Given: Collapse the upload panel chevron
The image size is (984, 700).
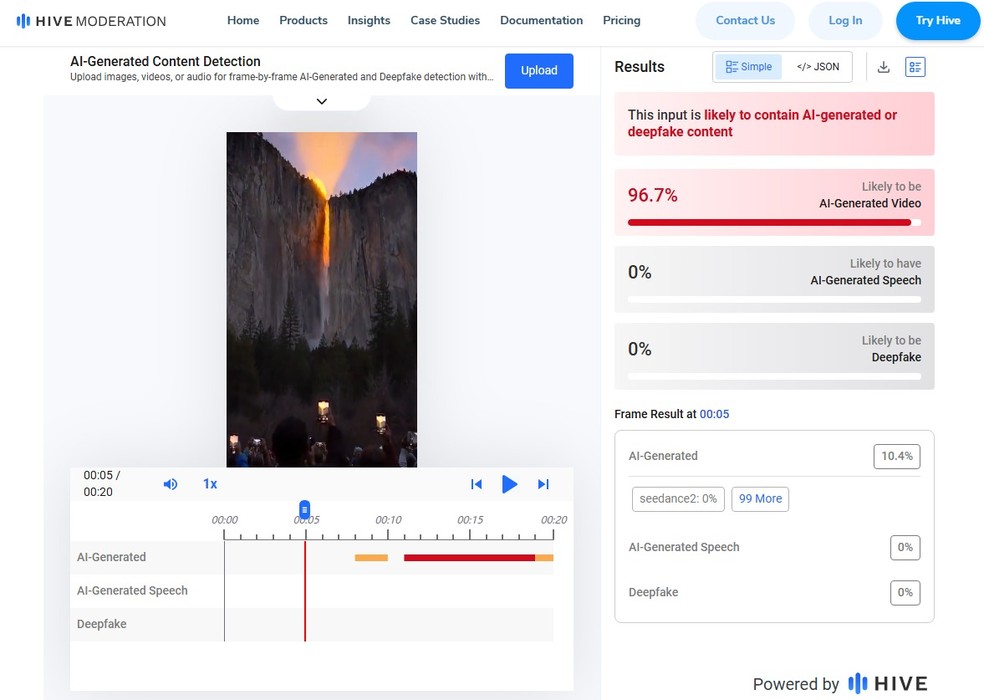Looking at the screenshot, I should (322, 102).
